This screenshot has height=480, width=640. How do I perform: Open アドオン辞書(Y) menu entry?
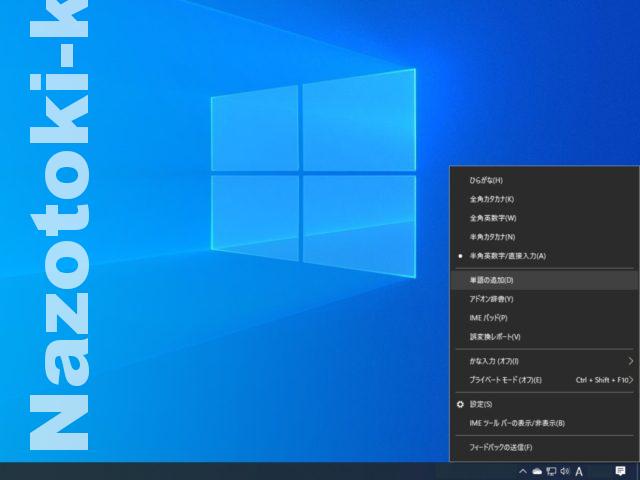(x=491, y=299)
